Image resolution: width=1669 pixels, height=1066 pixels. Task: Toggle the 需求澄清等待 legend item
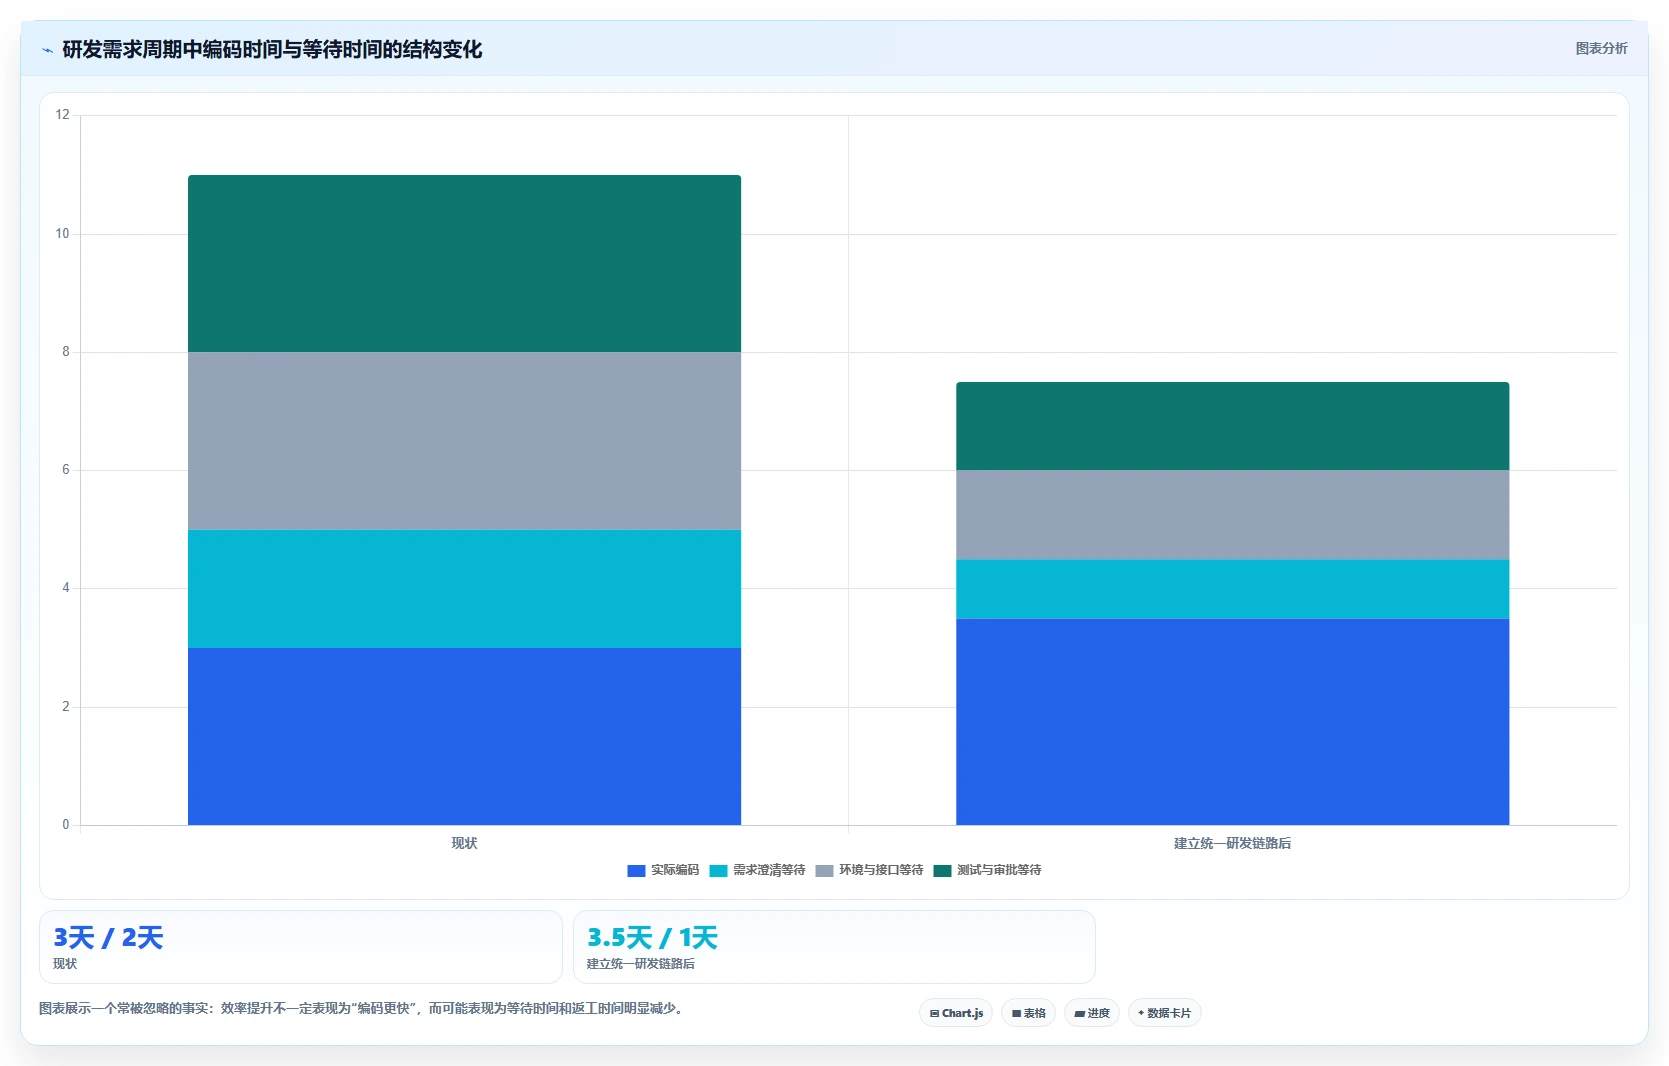tap(757, 870)
